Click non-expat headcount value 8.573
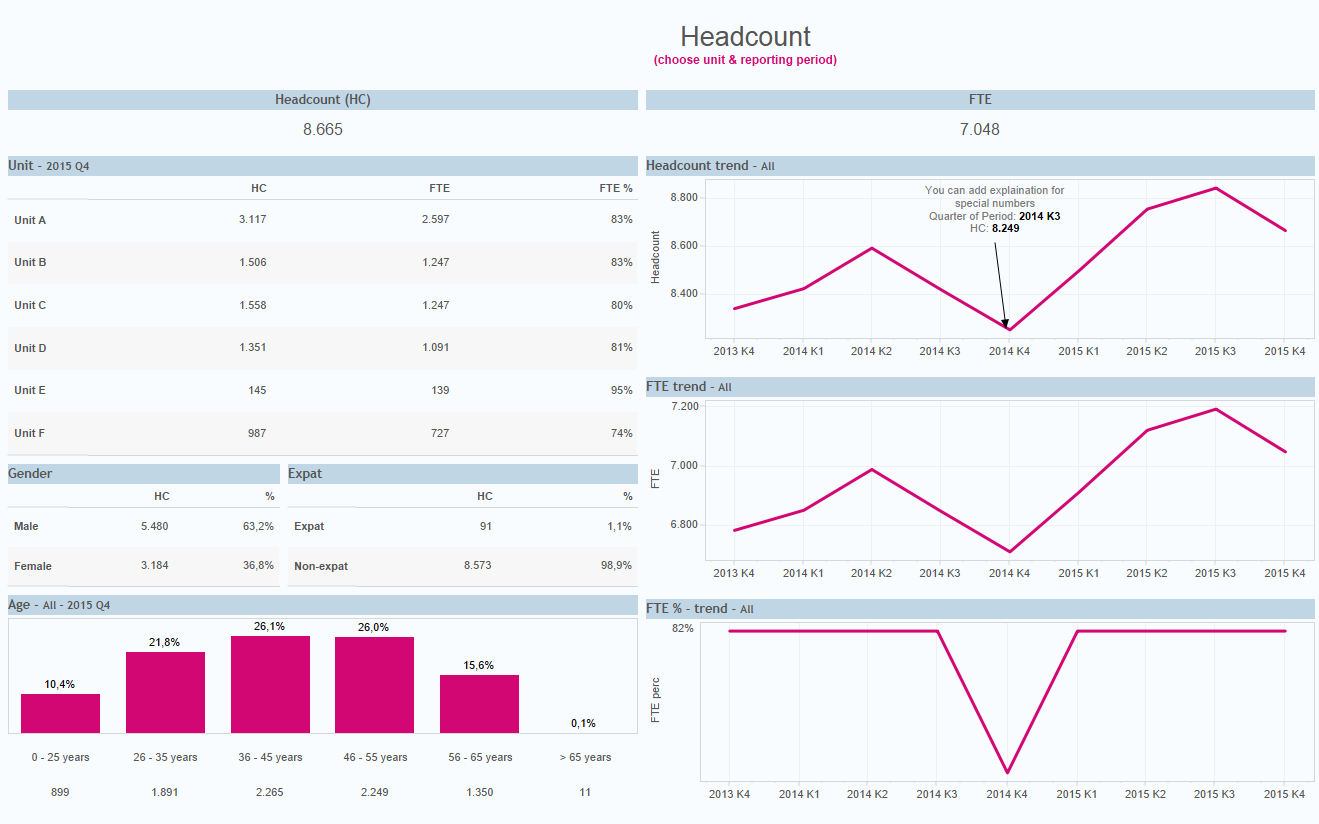 (x=478, y=565)
